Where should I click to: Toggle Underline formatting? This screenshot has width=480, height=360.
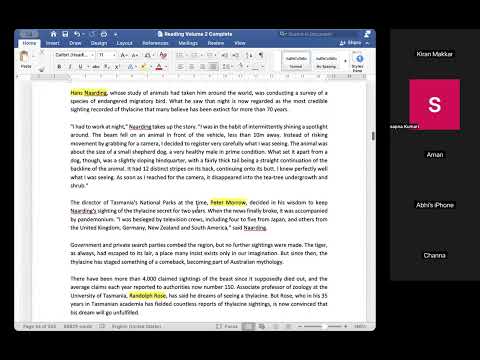pos(80,67)
